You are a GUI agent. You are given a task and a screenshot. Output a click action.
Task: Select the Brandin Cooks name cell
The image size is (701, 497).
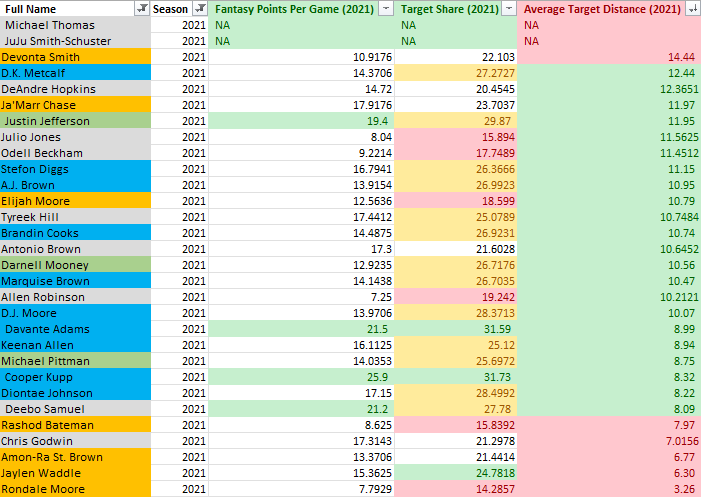tap(75, 233)
